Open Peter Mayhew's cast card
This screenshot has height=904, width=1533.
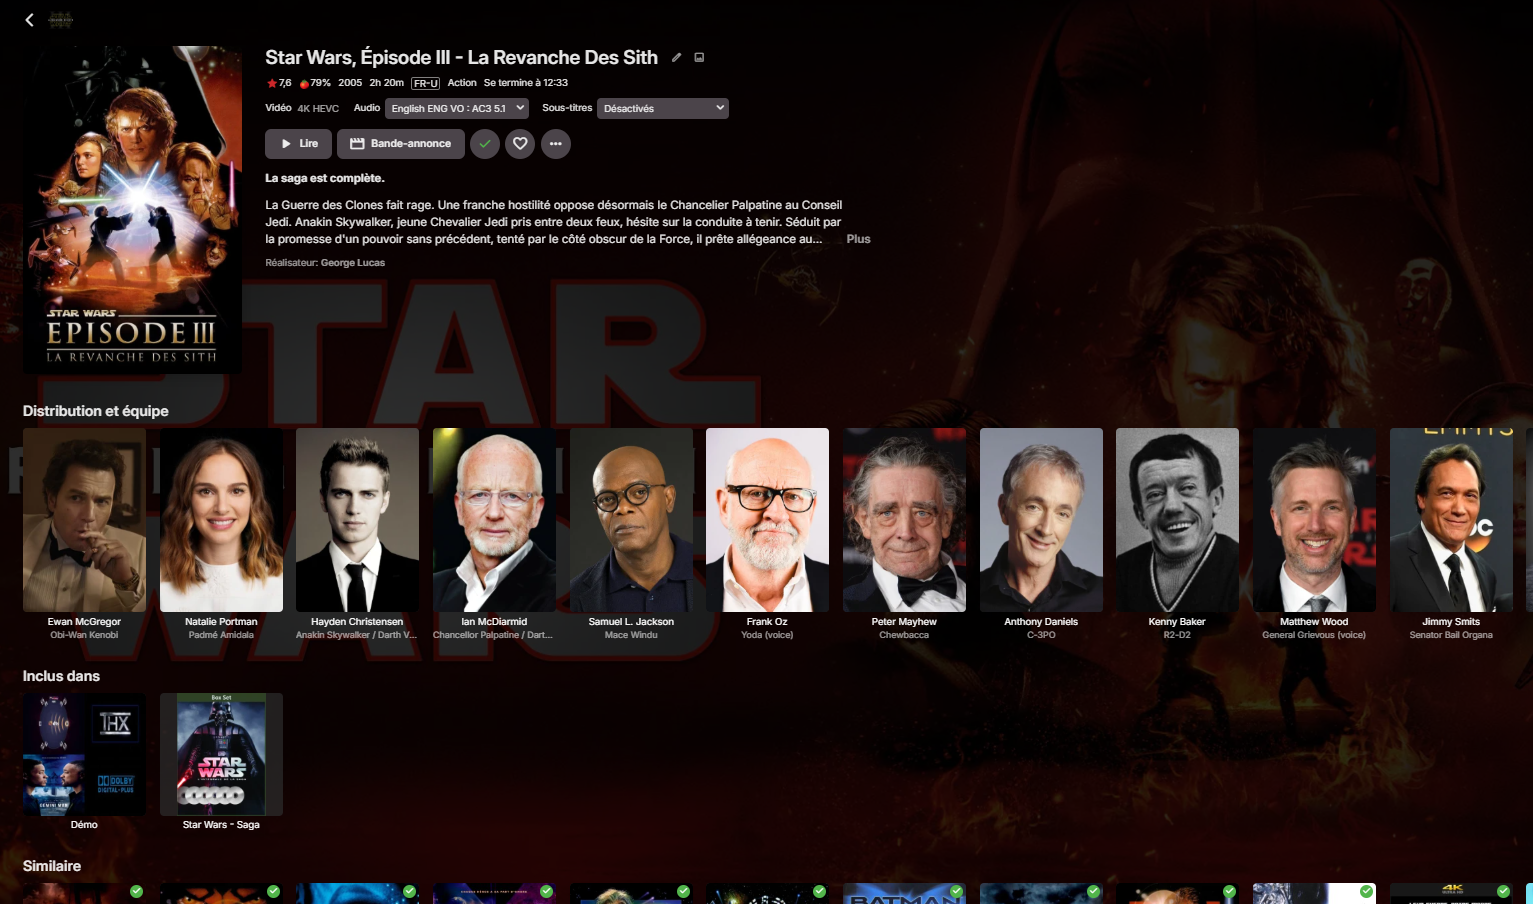point(904,534)
